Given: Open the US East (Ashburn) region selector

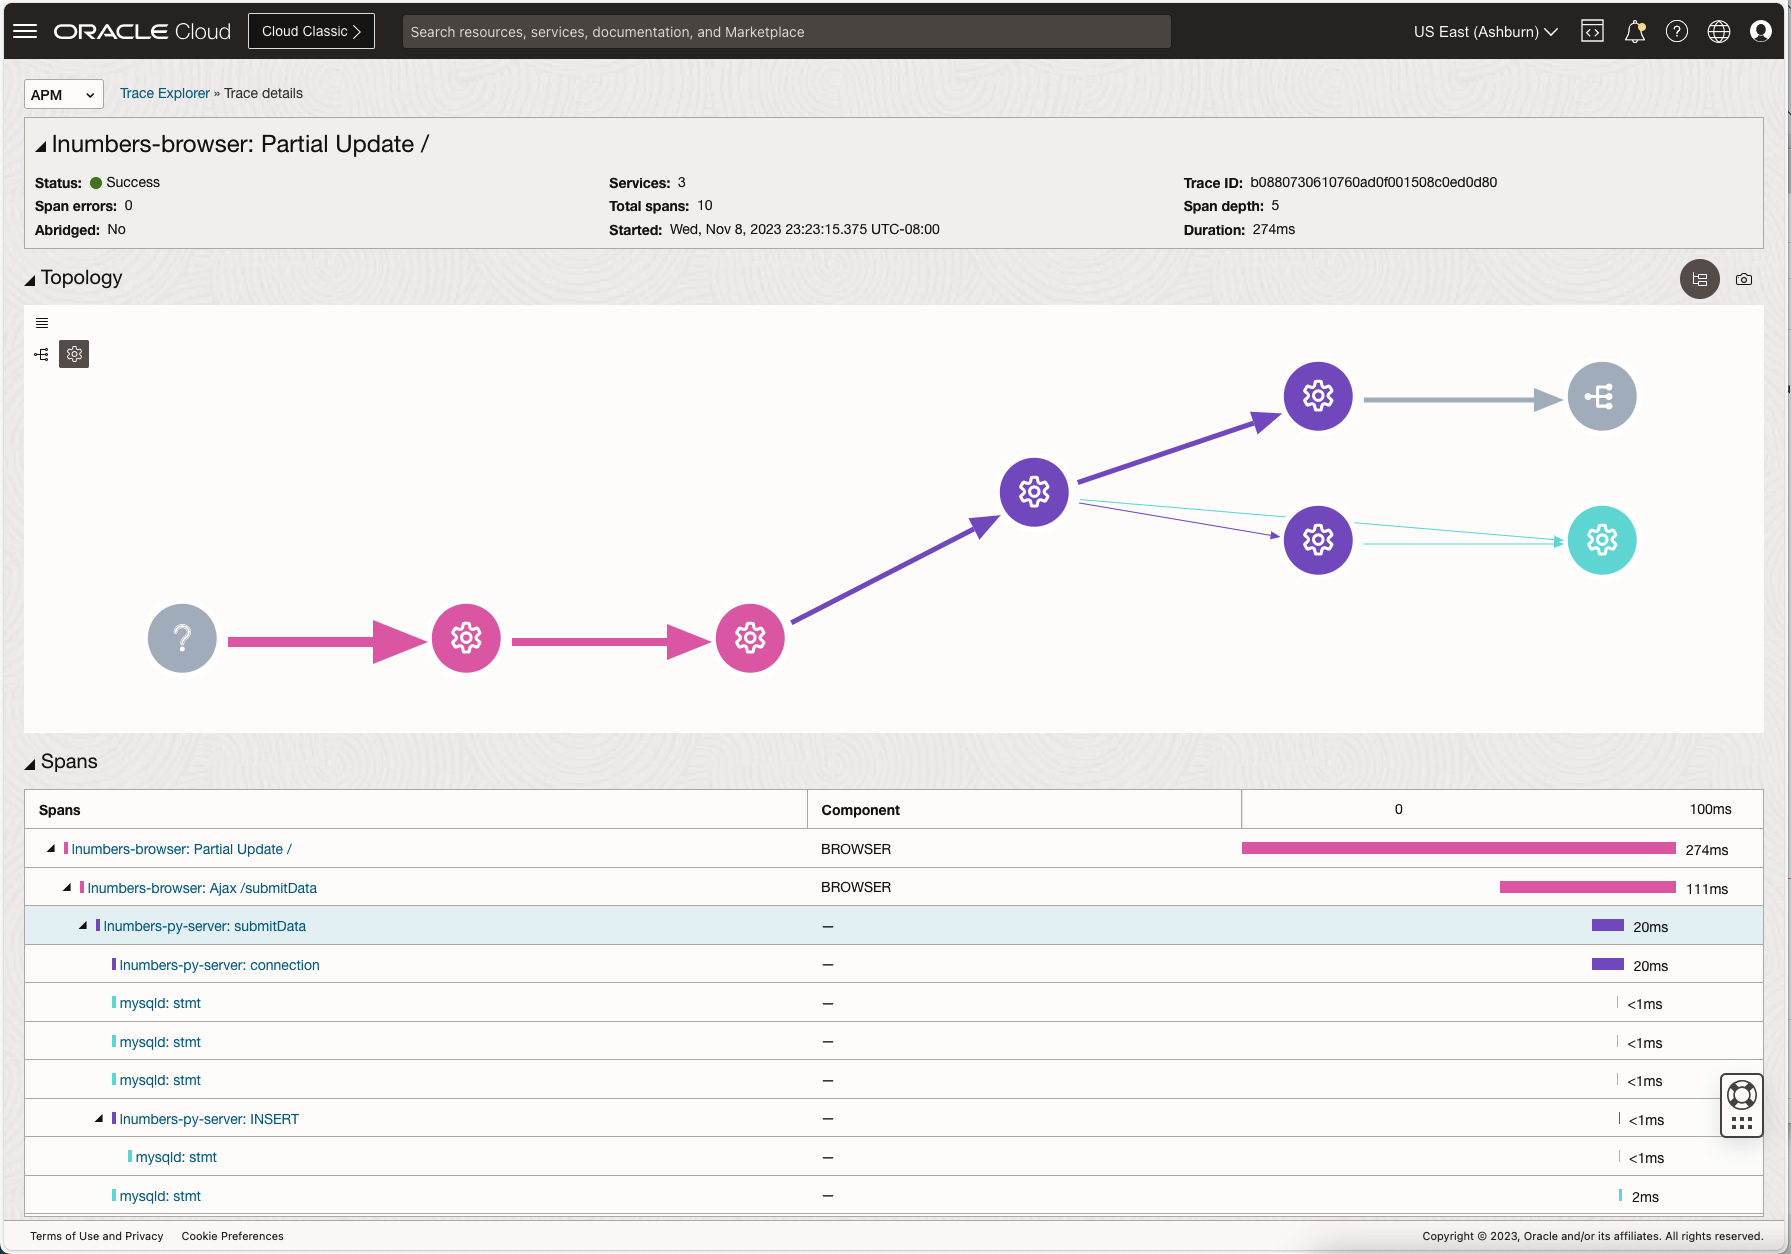Looking at the screenshot, I should click(1485, 31).
